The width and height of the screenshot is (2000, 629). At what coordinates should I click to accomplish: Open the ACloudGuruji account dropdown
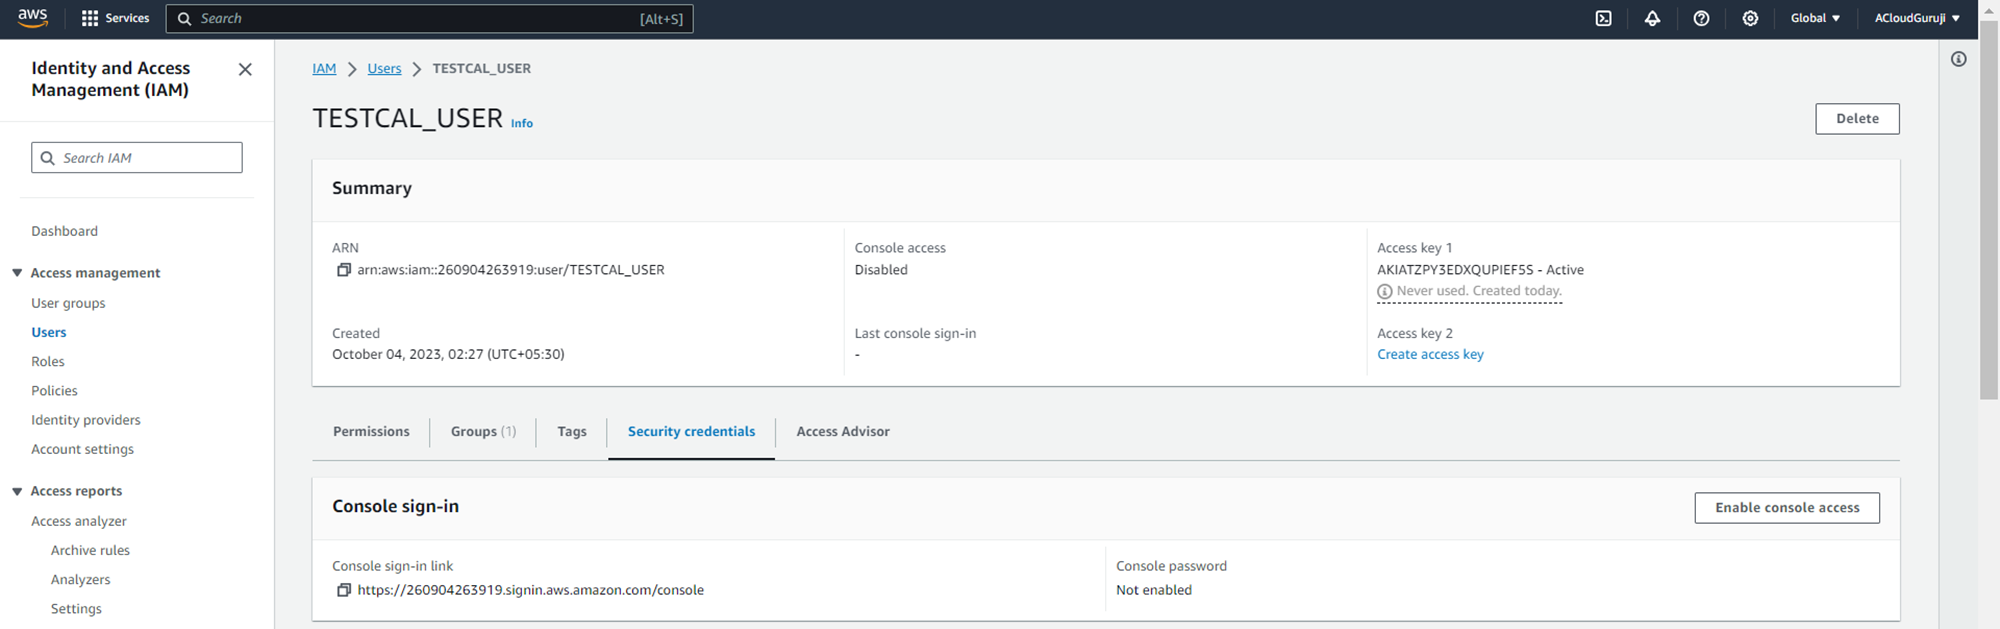(1916, 18)
